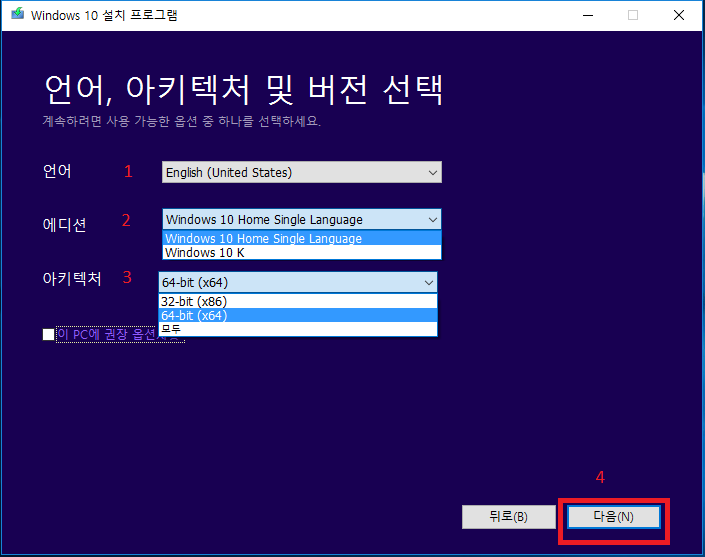Close the Windows 10 setup window

[x=678, y=15]
